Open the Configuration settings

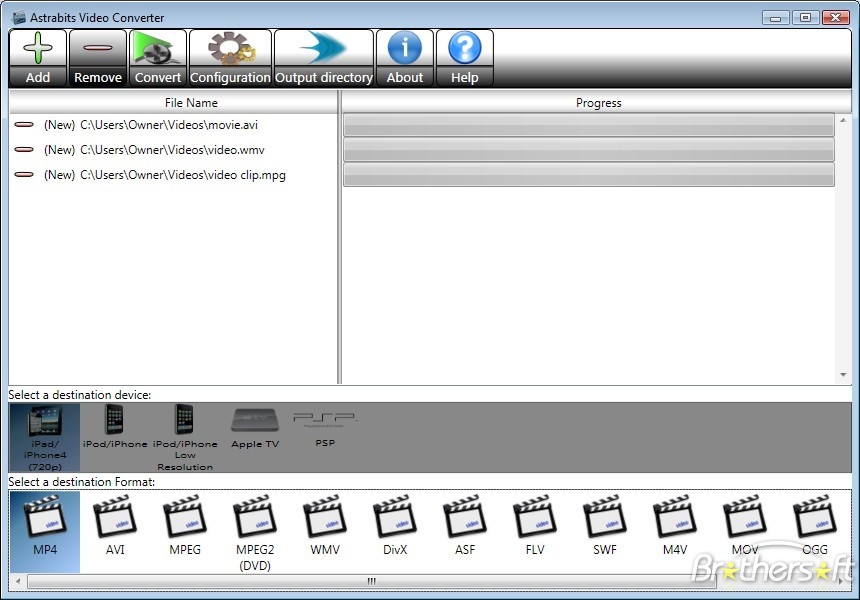[230, 58]
